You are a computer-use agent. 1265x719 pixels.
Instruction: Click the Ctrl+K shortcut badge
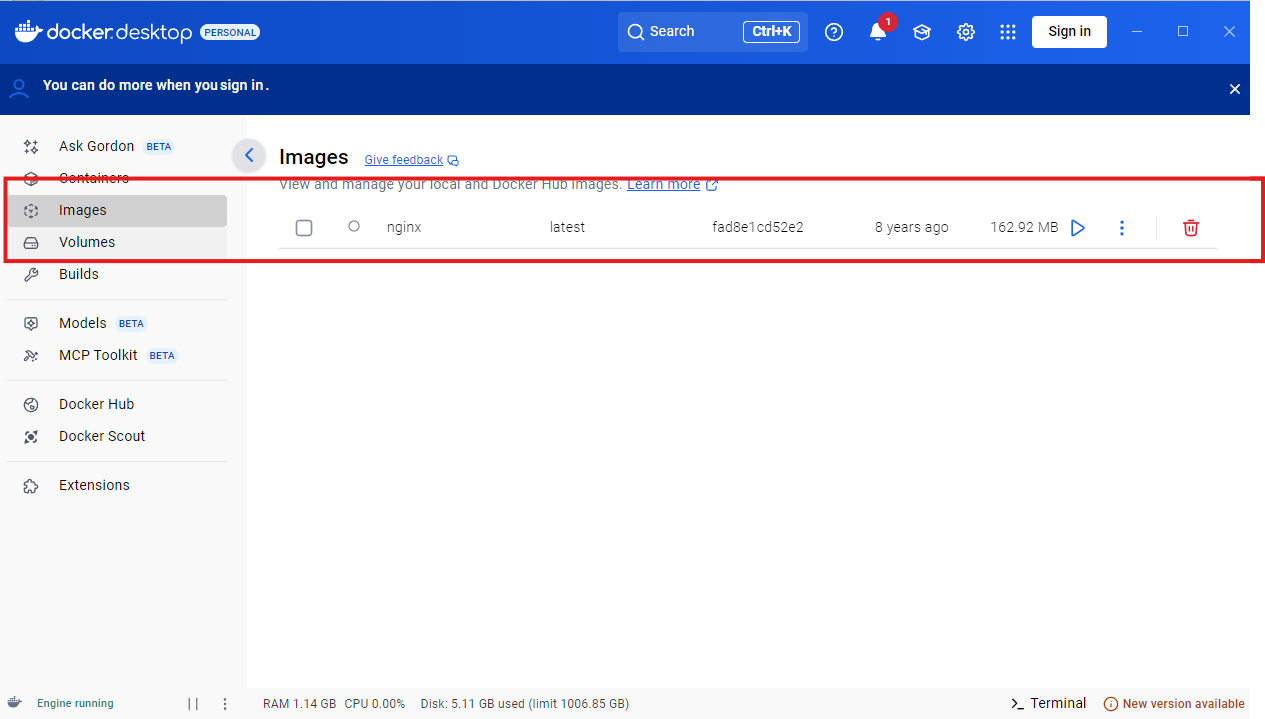tap(771, 32)
